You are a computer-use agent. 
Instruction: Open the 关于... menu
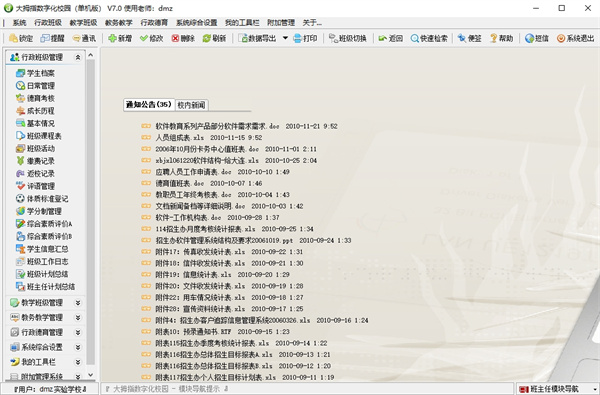pos(312,23)
